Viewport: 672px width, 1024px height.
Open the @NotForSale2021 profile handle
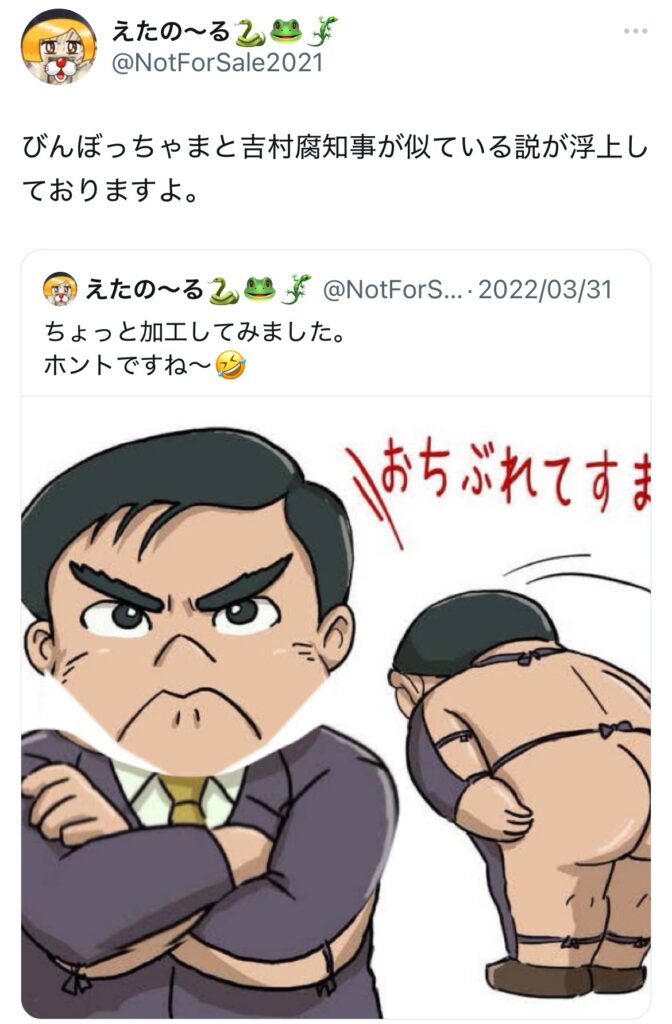[x=217, y=63]
